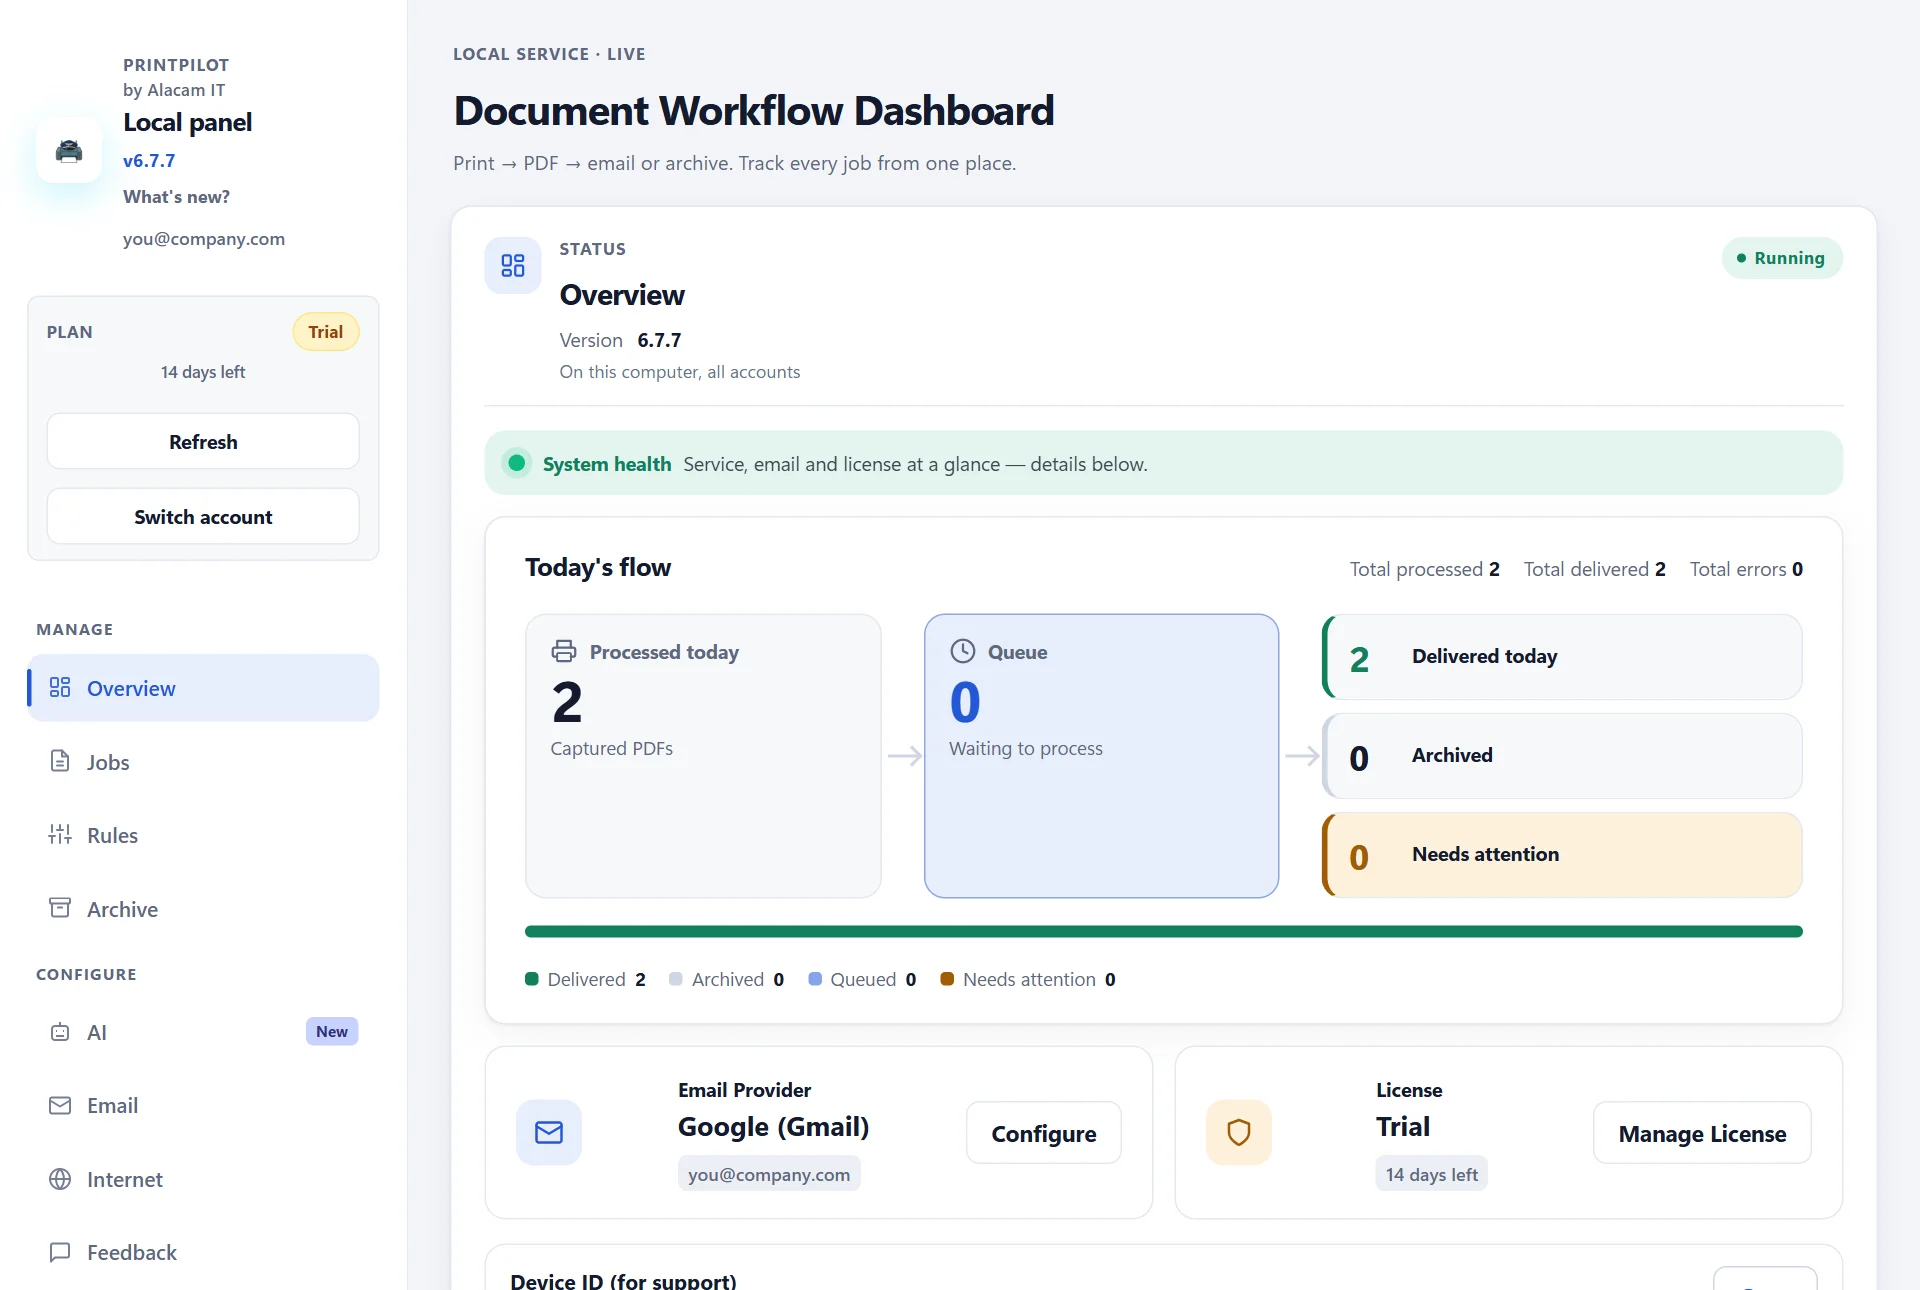The width and height of the screenshot is (1920, 1290).
Task: Click the AI robot icon
Action: click(x=60, y=1032)
